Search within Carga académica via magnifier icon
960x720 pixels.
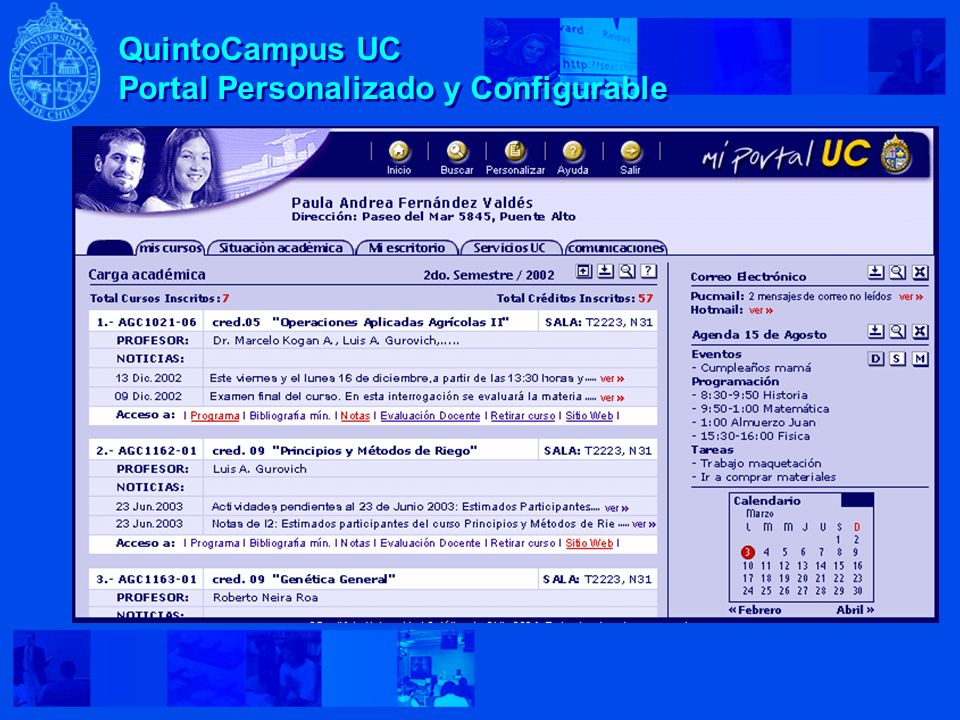(627, 271)
